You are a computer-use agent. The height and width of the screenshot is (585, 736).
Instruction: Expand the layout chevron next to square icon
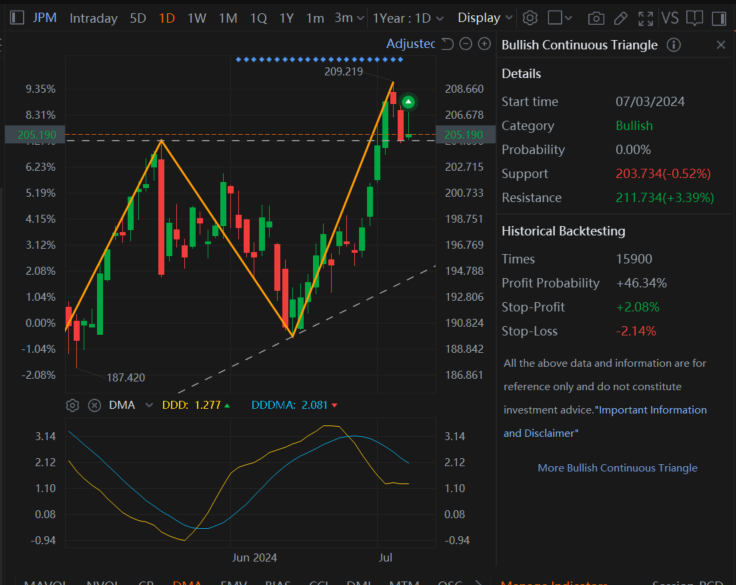(568, 18)
